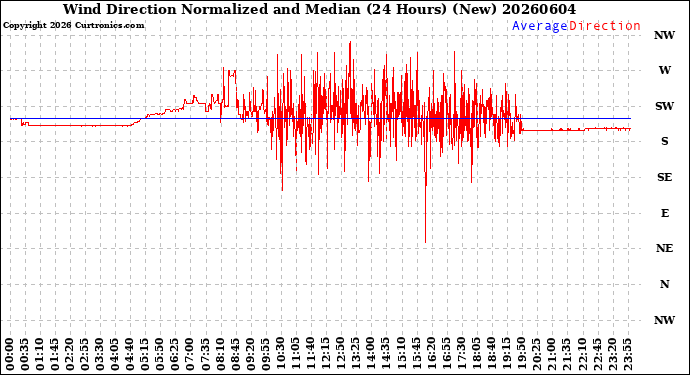
Task: Click the 20:25 time axis label
Action: click(537, 355)
